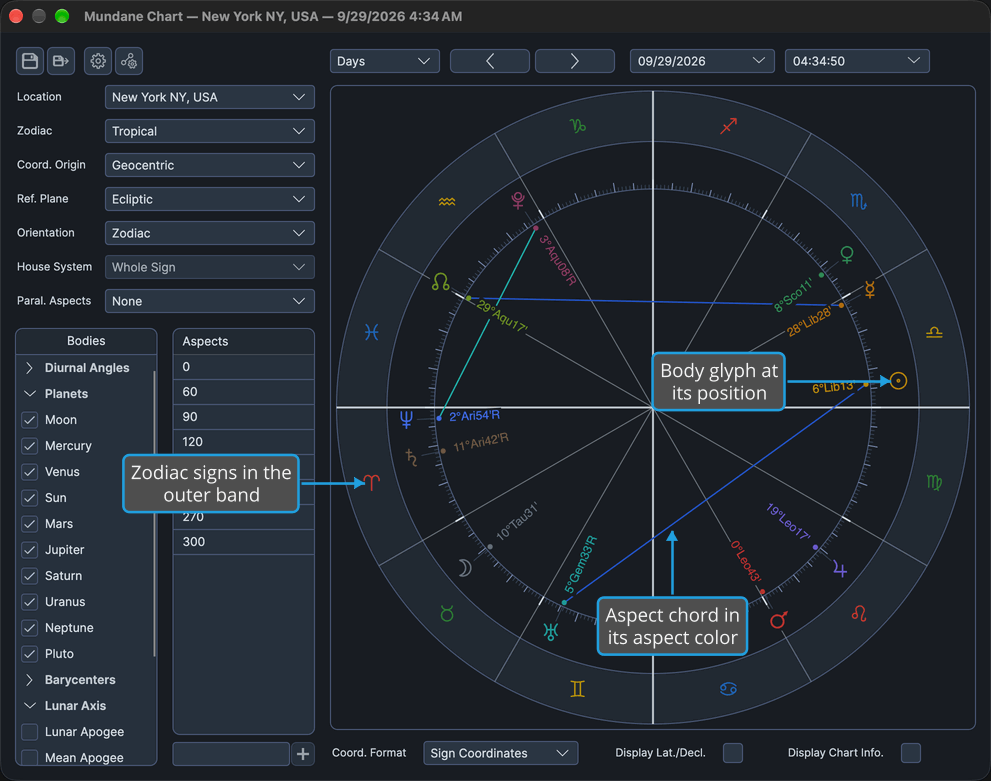Open the Paral. Aspects None dropdown
Viewport: 991px width, 781px height.
click(210, 301)
